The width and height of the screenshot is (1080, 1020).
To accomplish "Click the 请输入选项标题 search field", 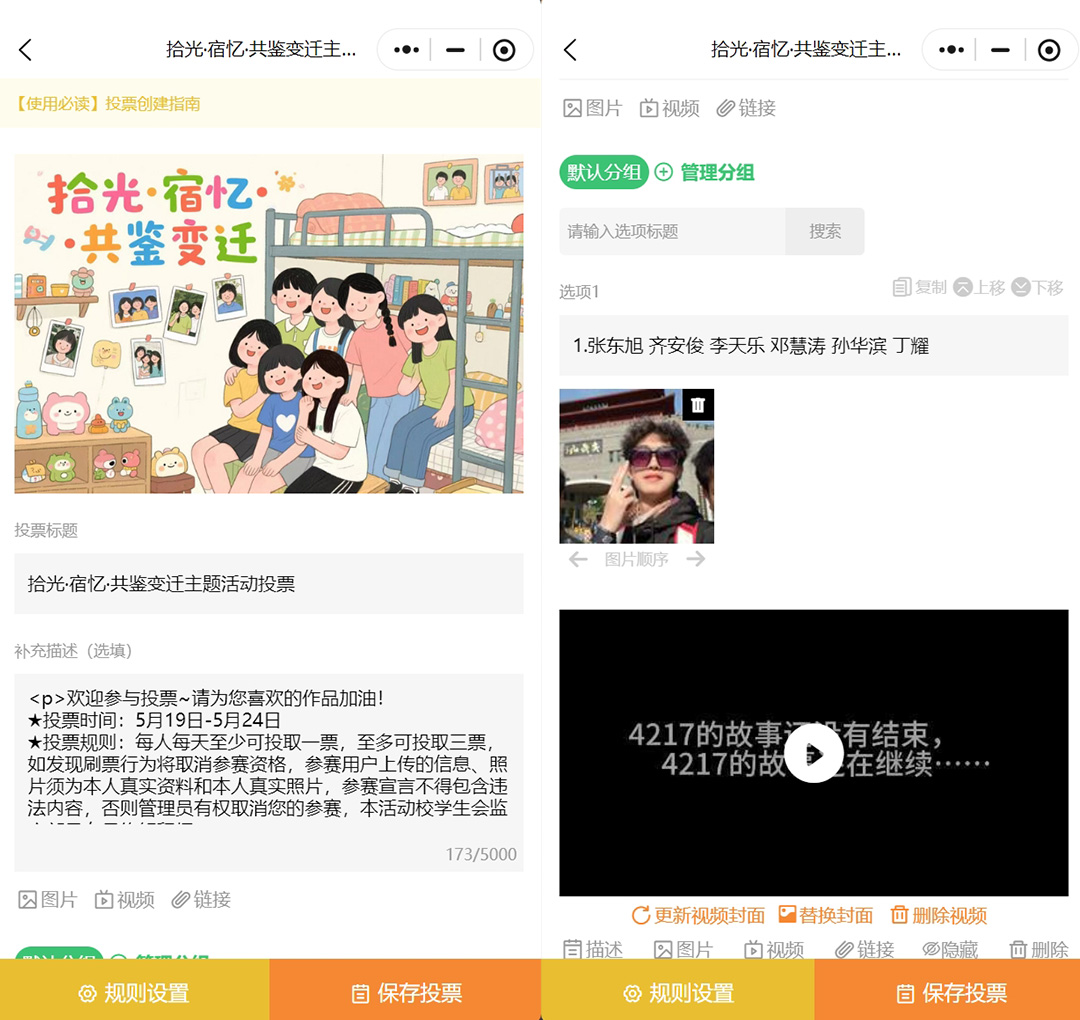I will [x=672, y=231].
